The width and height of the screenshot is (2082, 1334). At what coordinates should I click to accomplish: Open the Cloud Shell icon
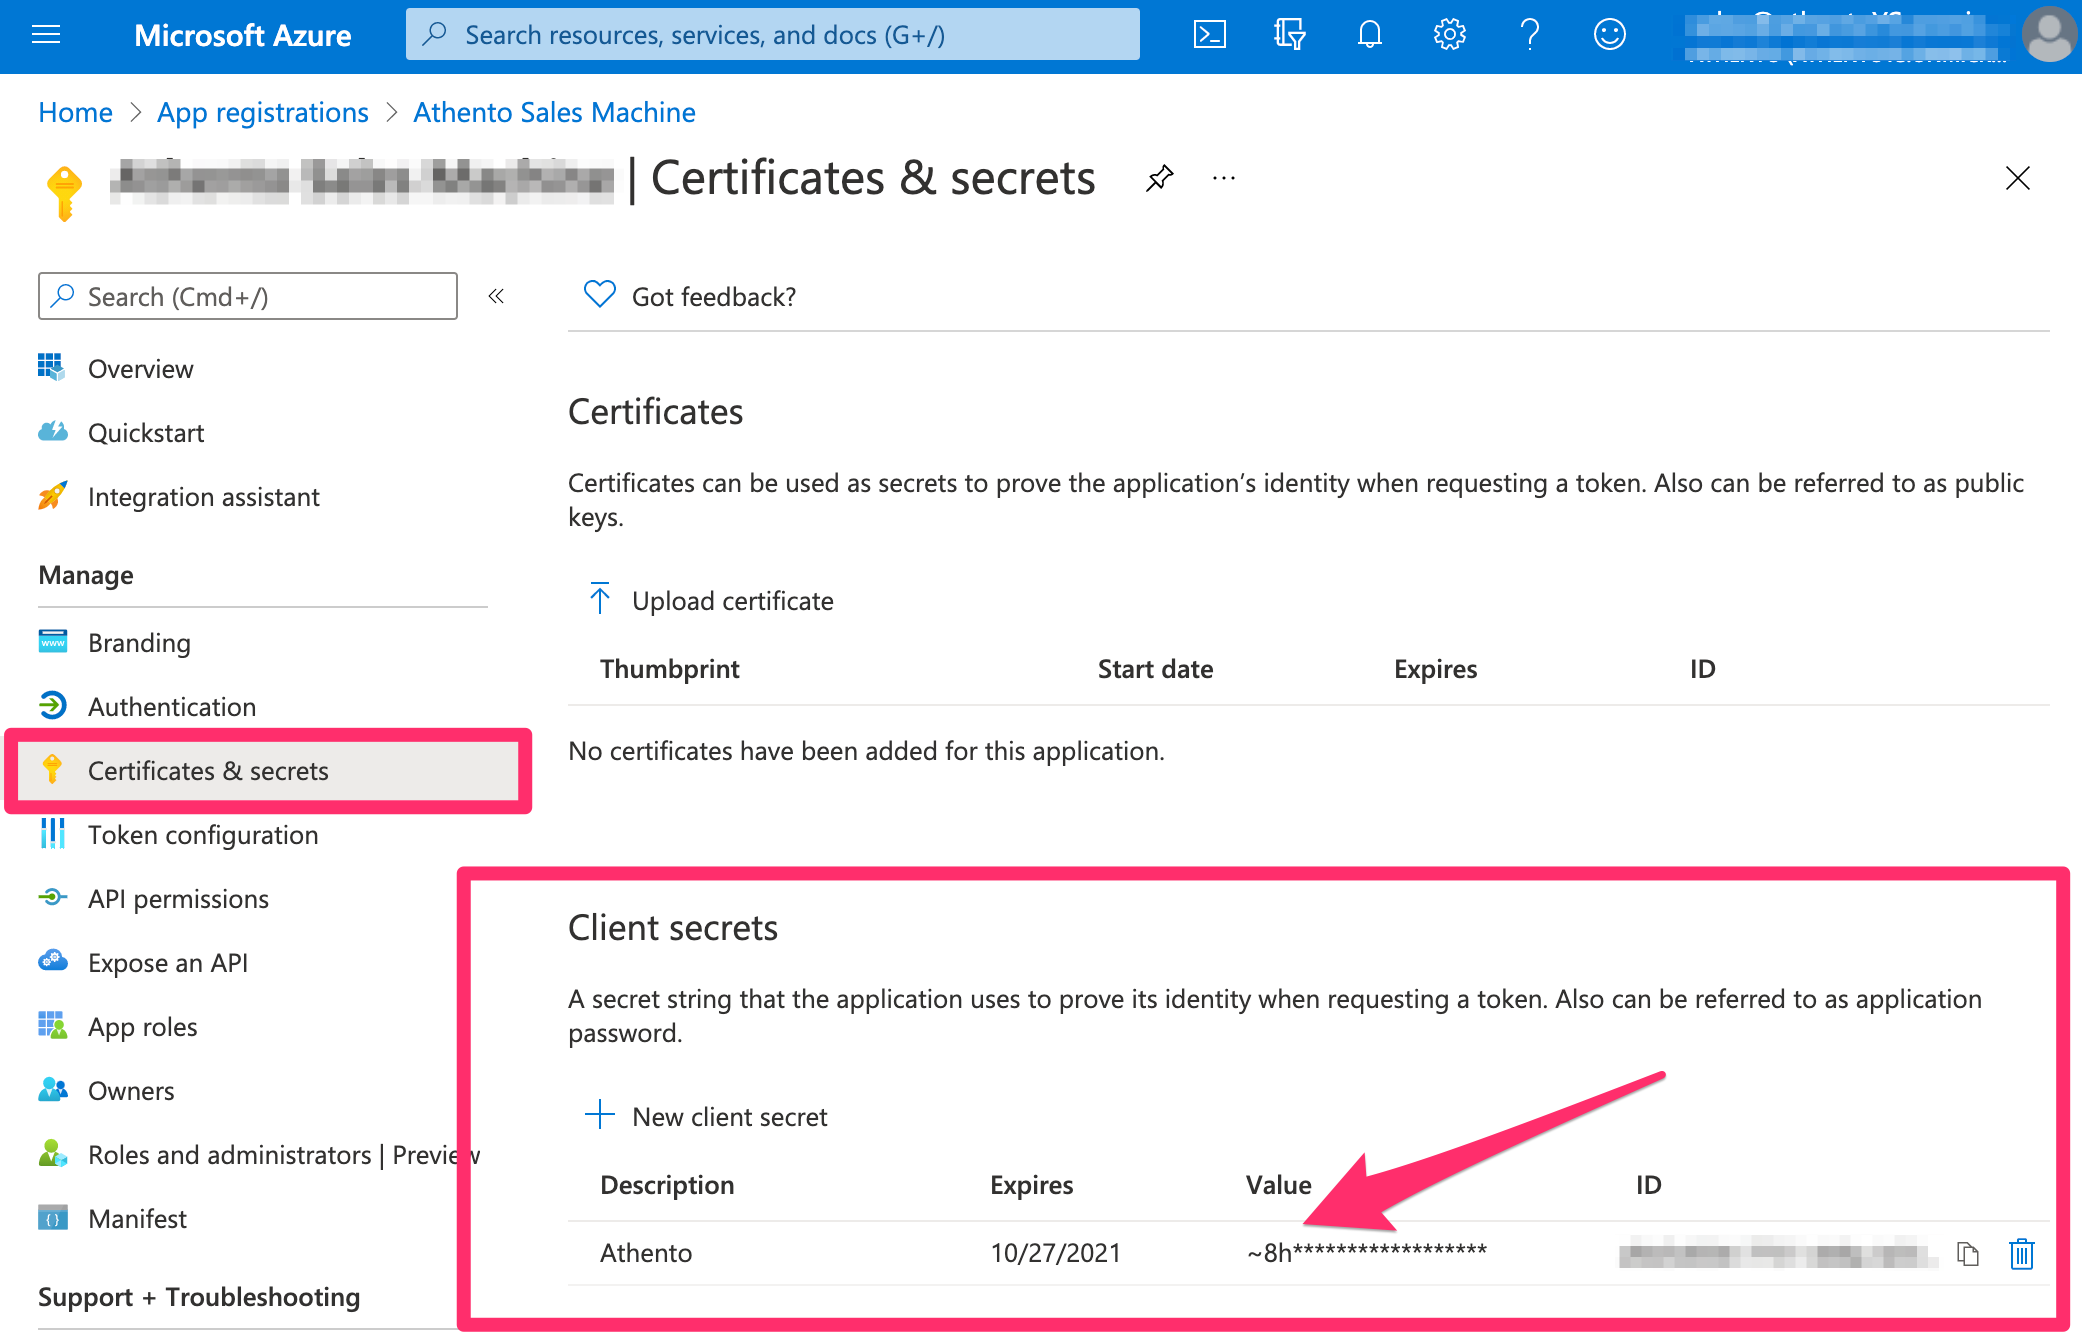pos(1209,35)
